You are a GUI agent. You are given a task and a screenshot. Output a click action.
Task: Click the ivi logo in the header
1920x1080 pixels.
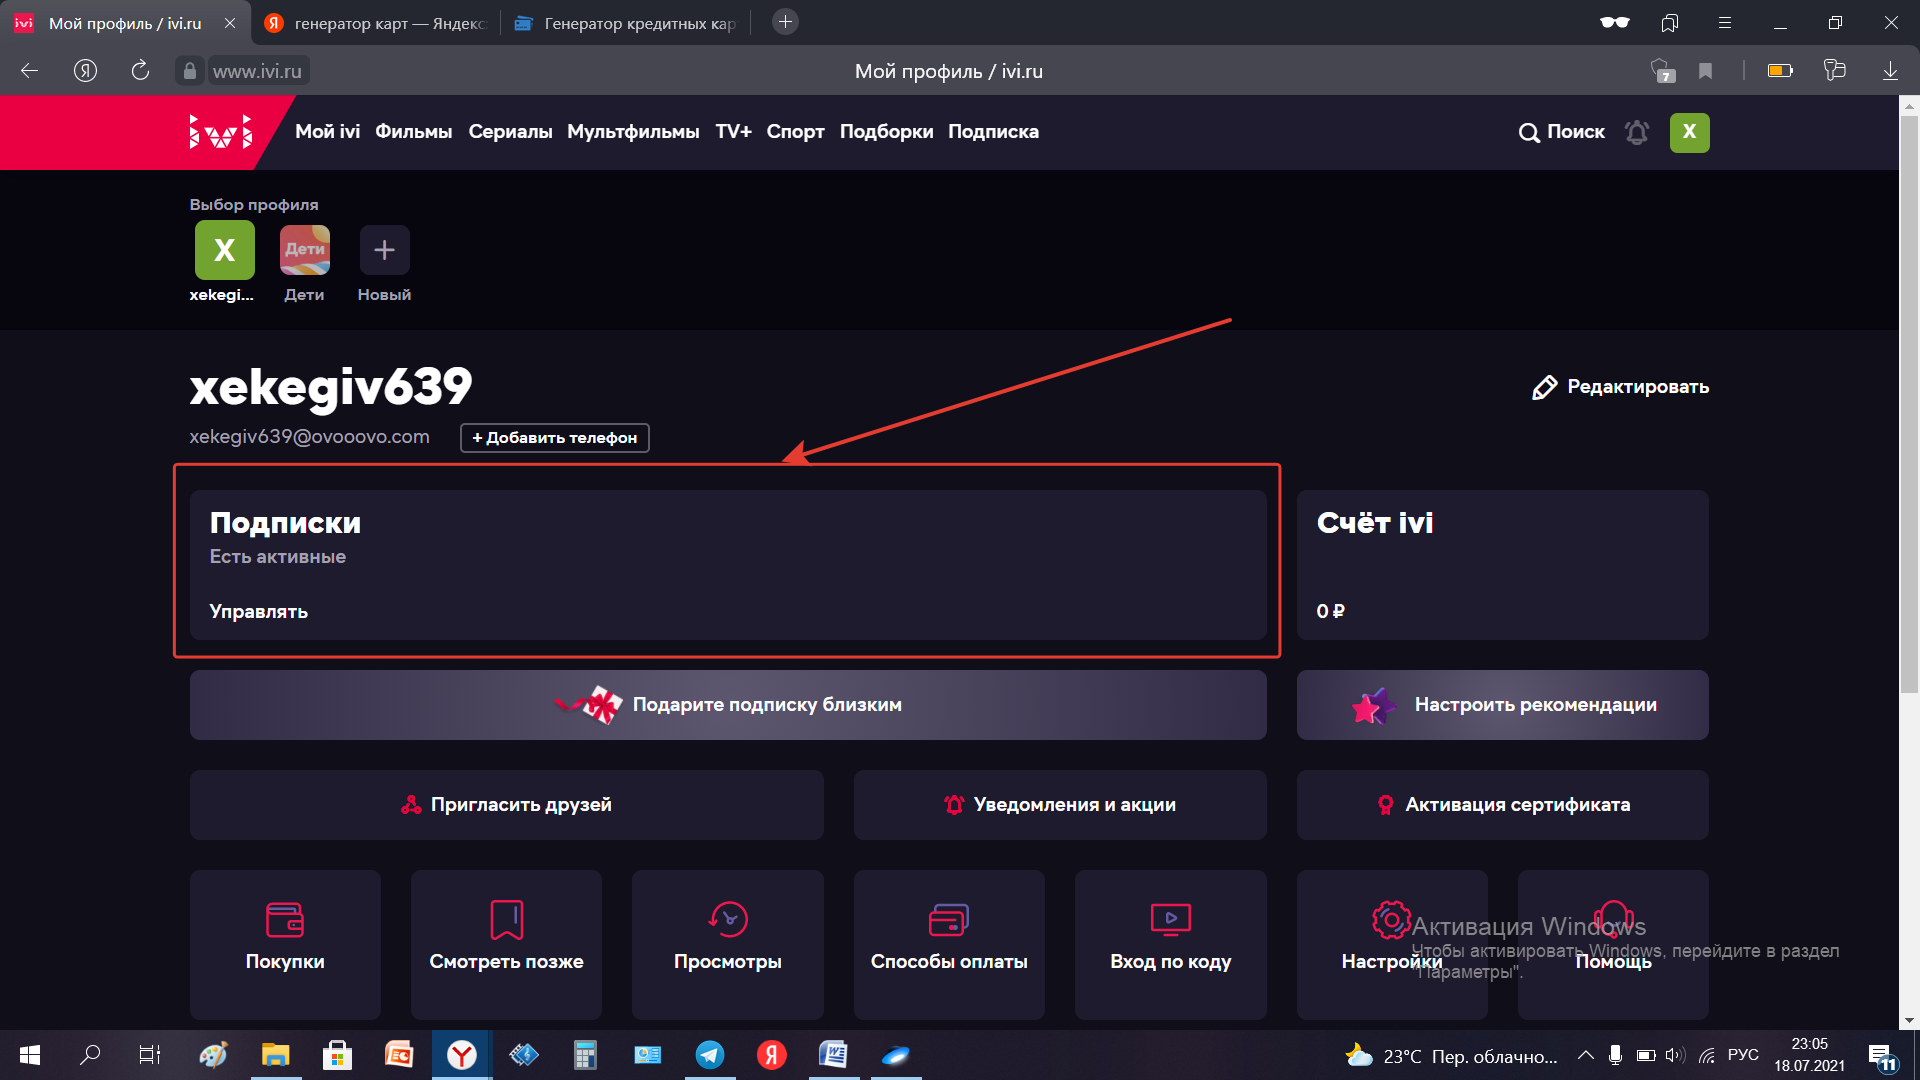(x=221, y=132)
